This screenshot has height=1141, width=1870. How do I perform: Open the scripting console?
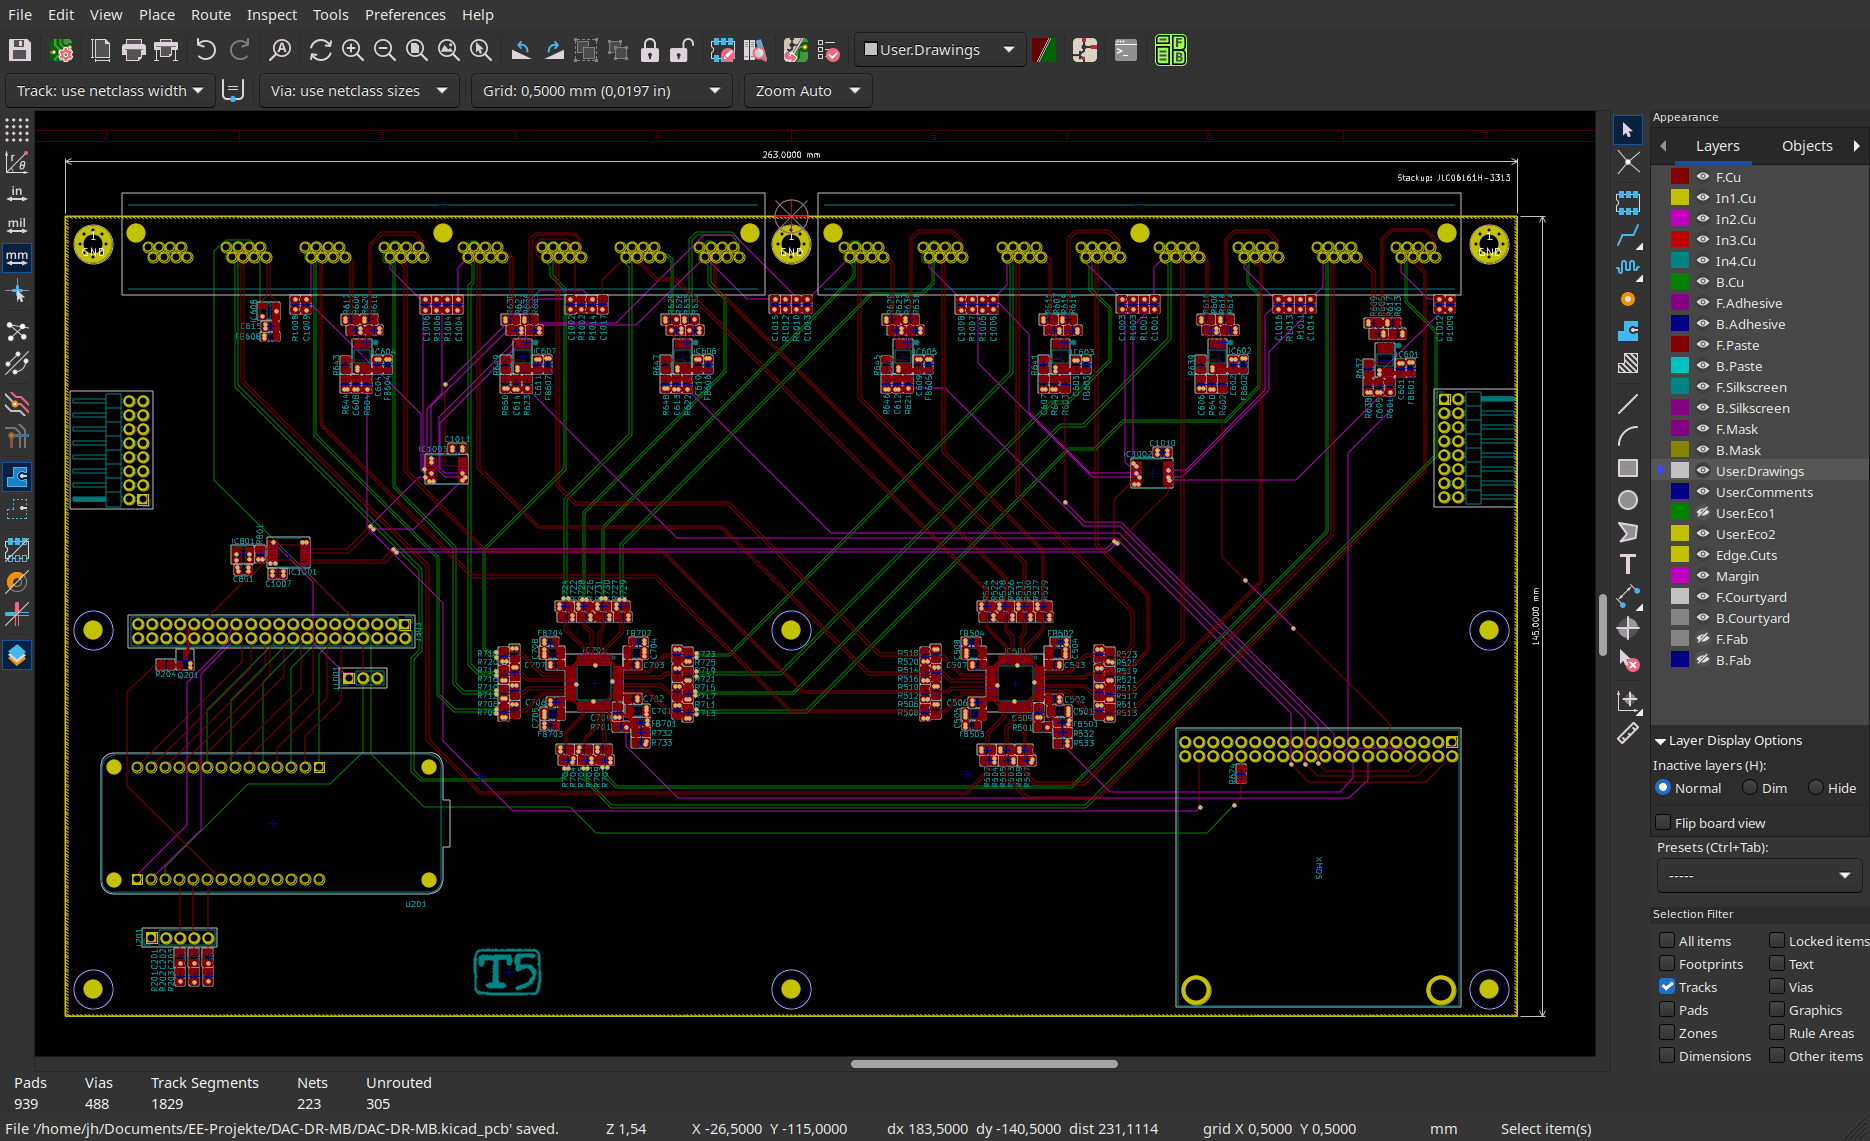1126,50
